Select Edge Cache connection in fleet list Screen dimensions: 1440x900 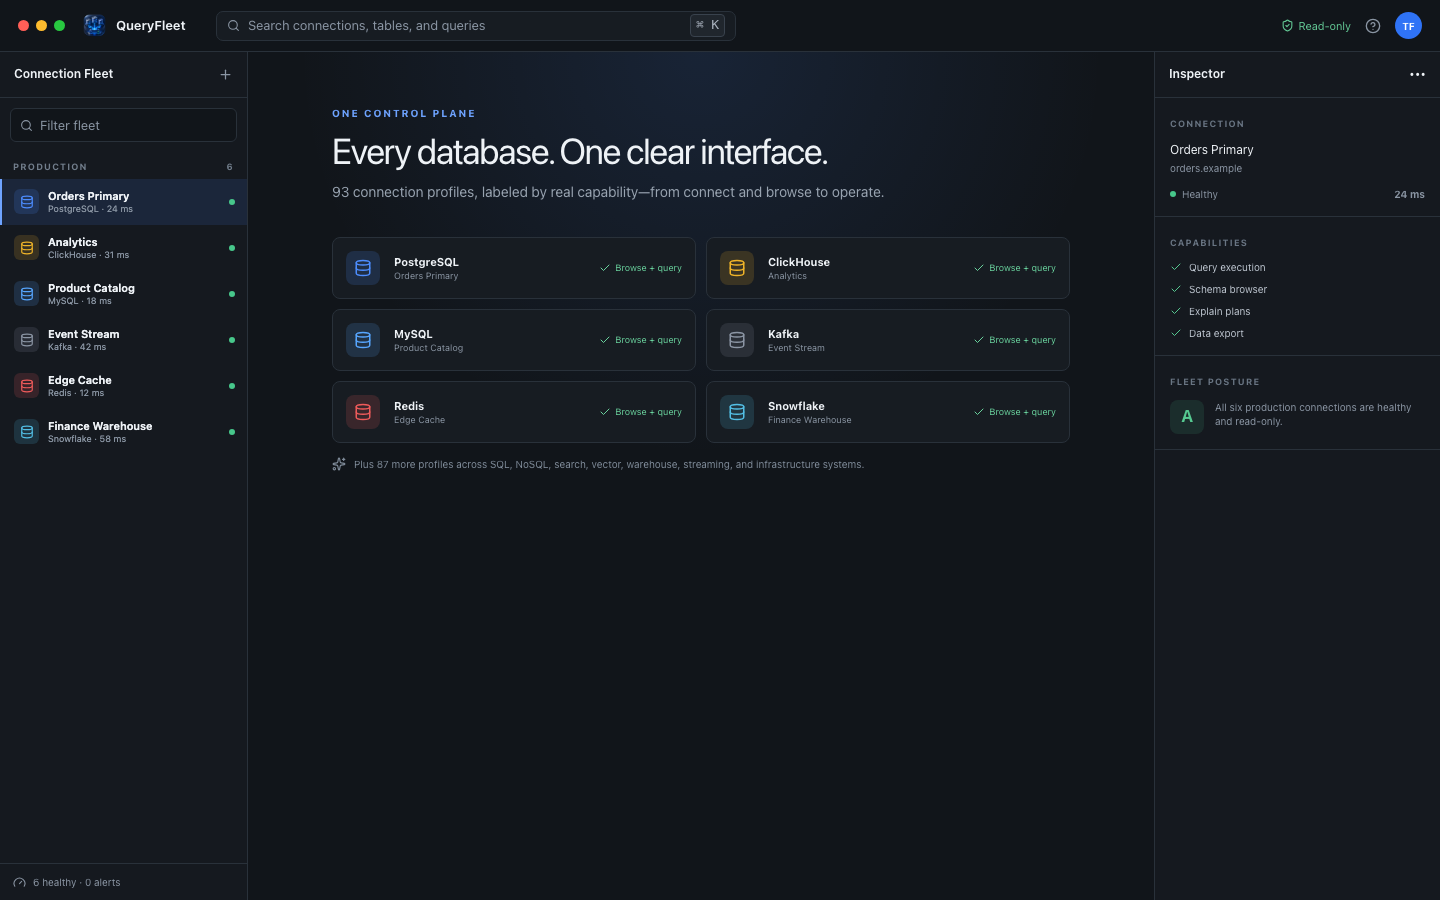124,386
